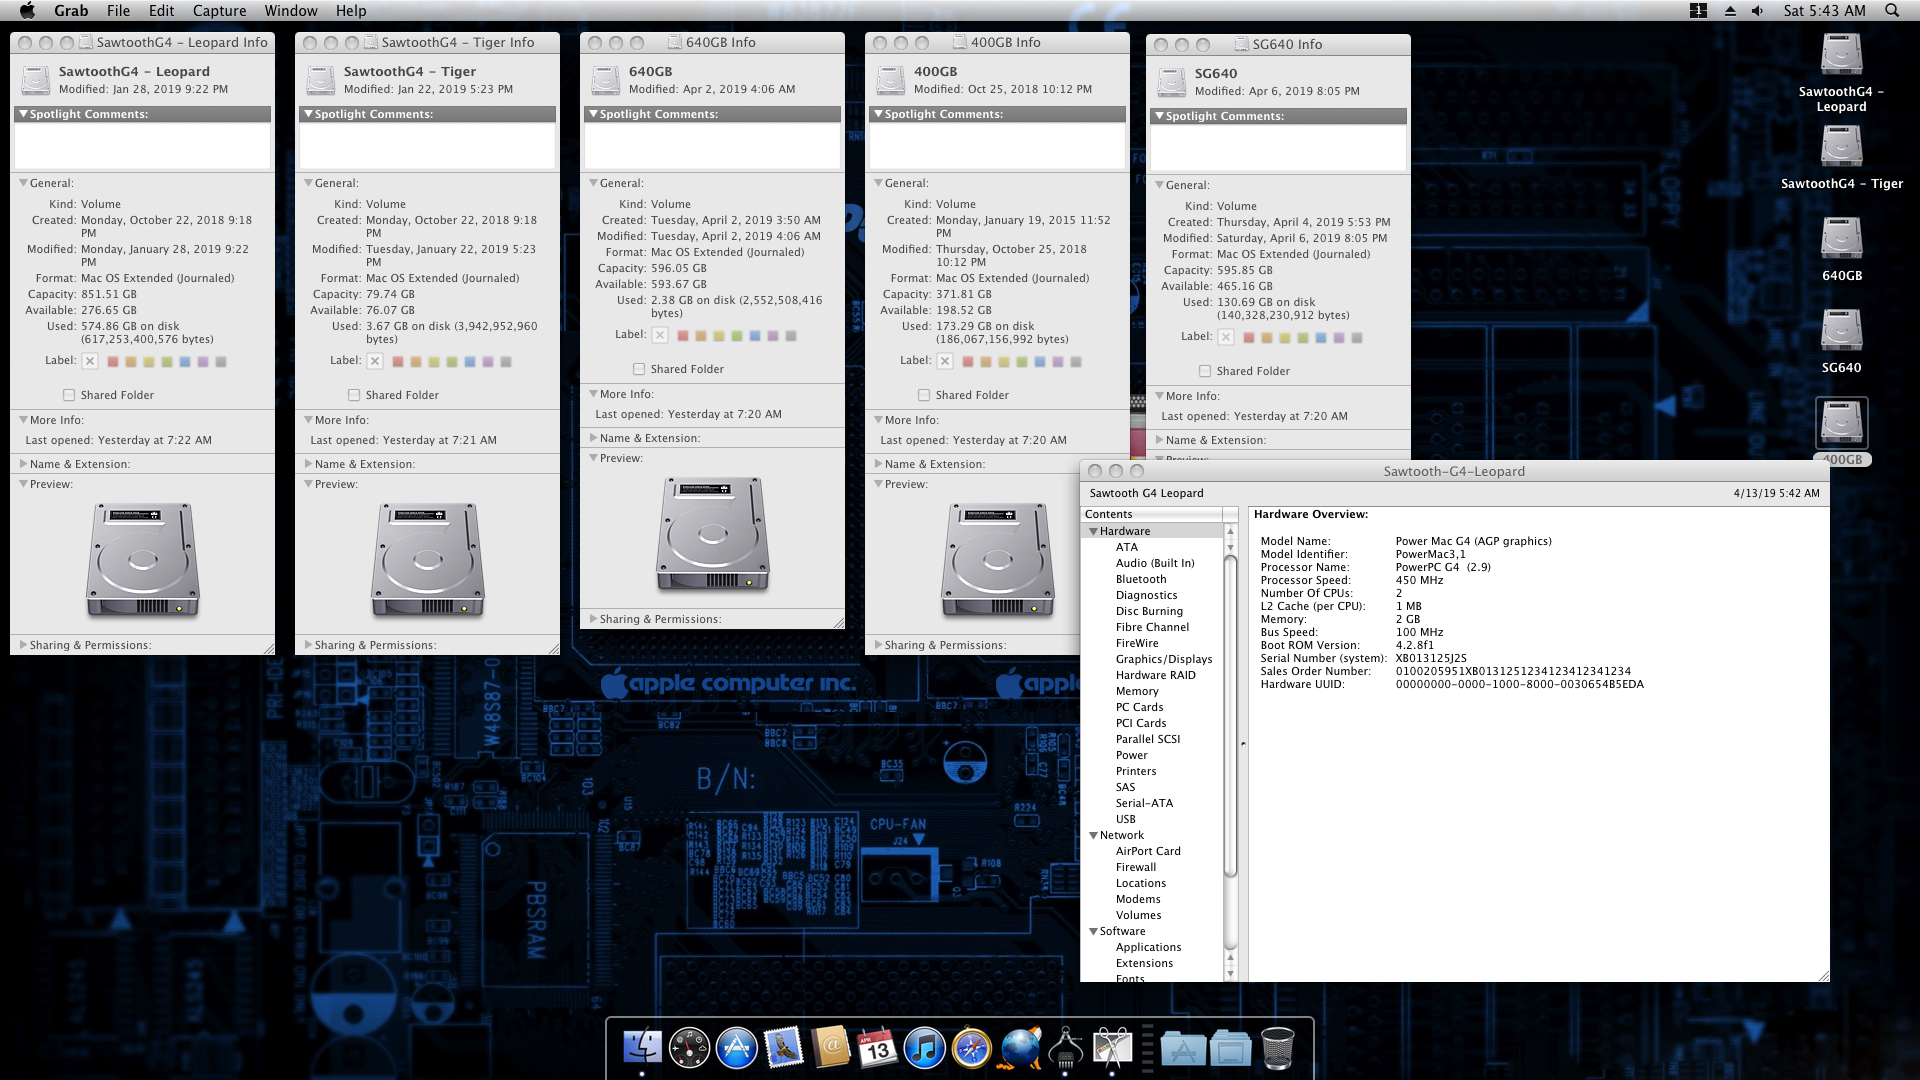Open the Capture menu
This screenshot has height=1080, width=1920.
pyautogui.click(x=219, y=10)
